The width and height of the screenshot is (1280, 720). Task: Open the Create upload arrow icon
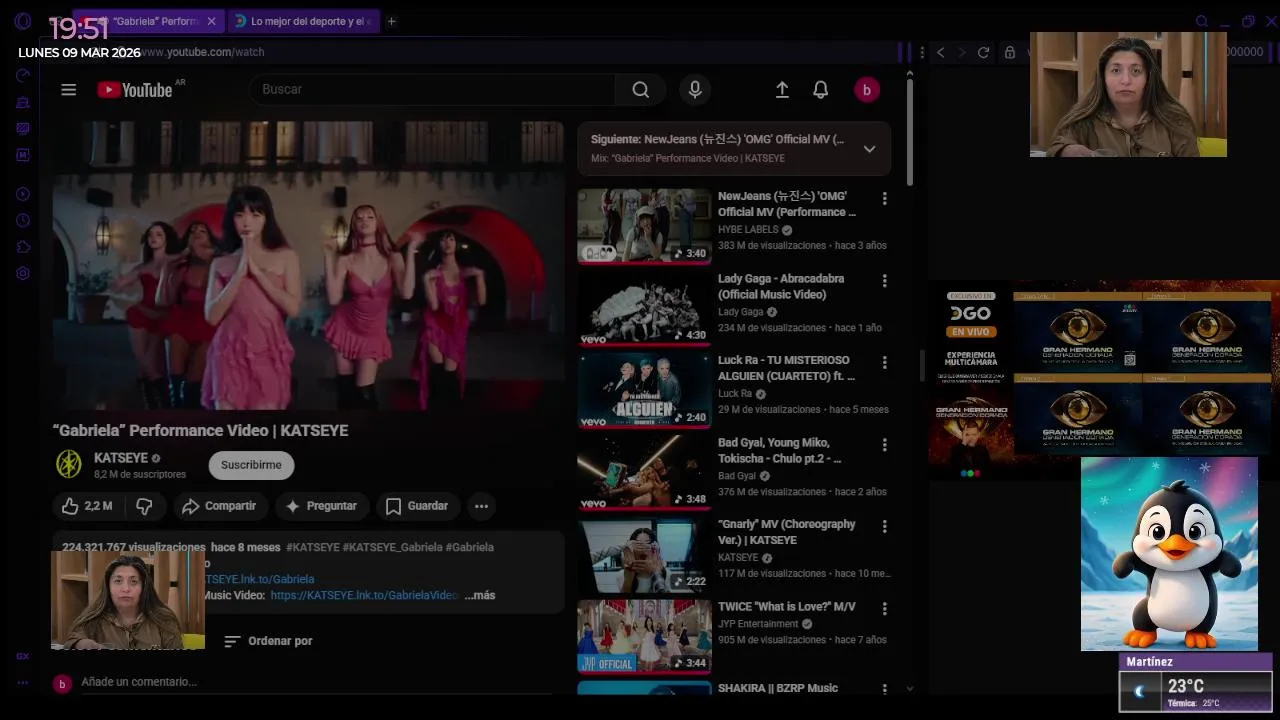click(782, 90)
